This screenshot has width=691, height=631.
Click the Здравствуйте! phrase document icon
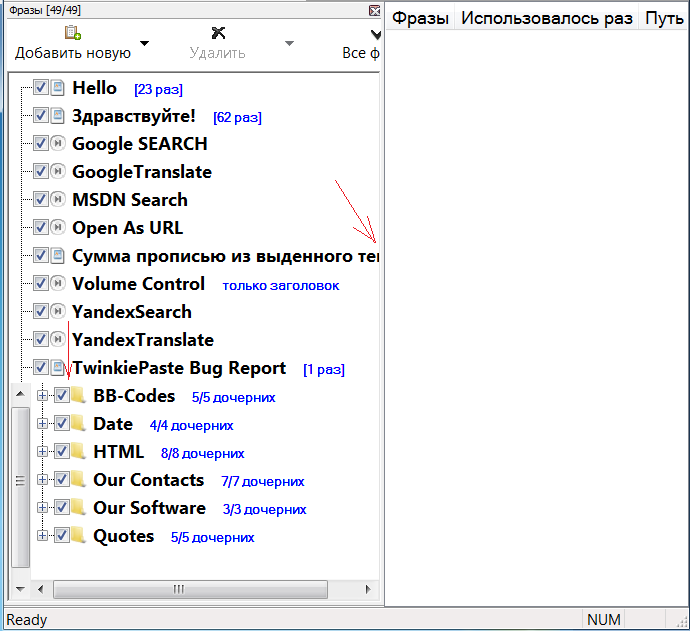coord(57,116)
